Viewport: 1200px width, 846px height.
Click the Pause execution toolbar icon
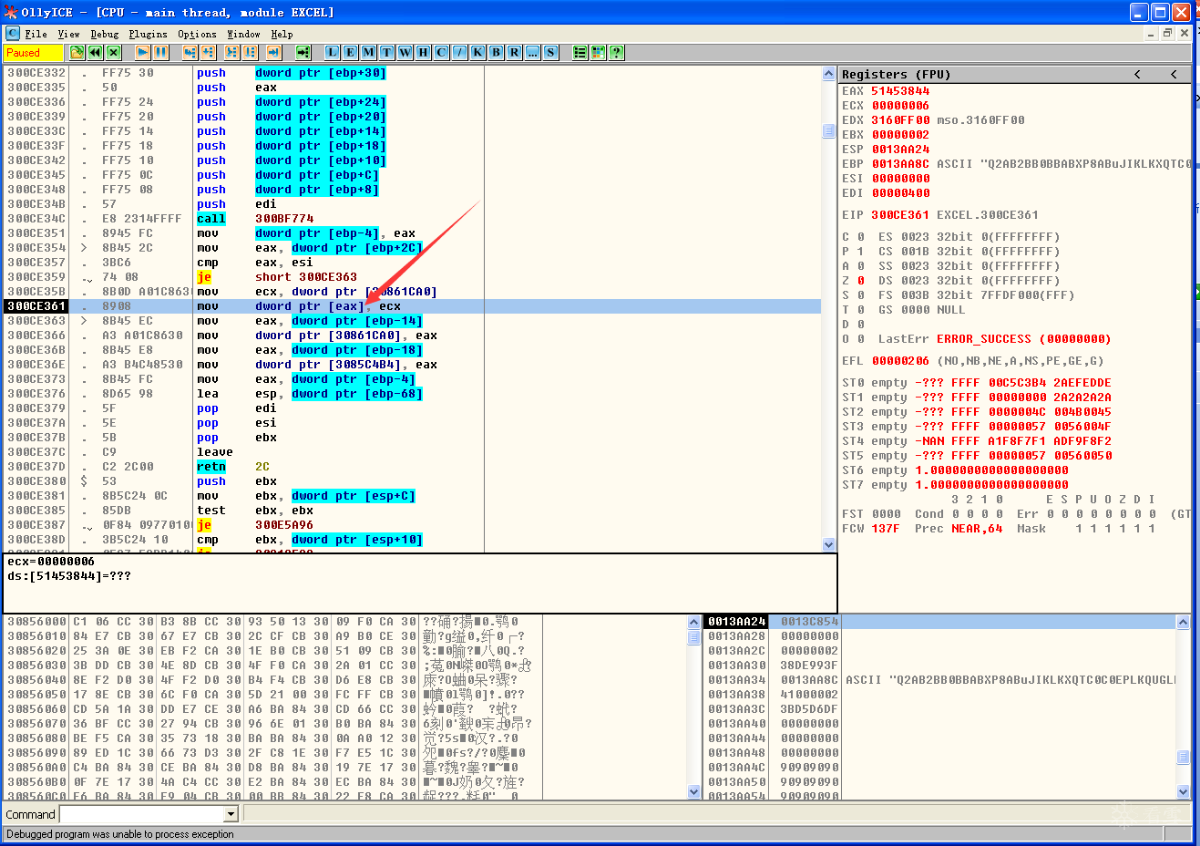(x=162, y=52)
